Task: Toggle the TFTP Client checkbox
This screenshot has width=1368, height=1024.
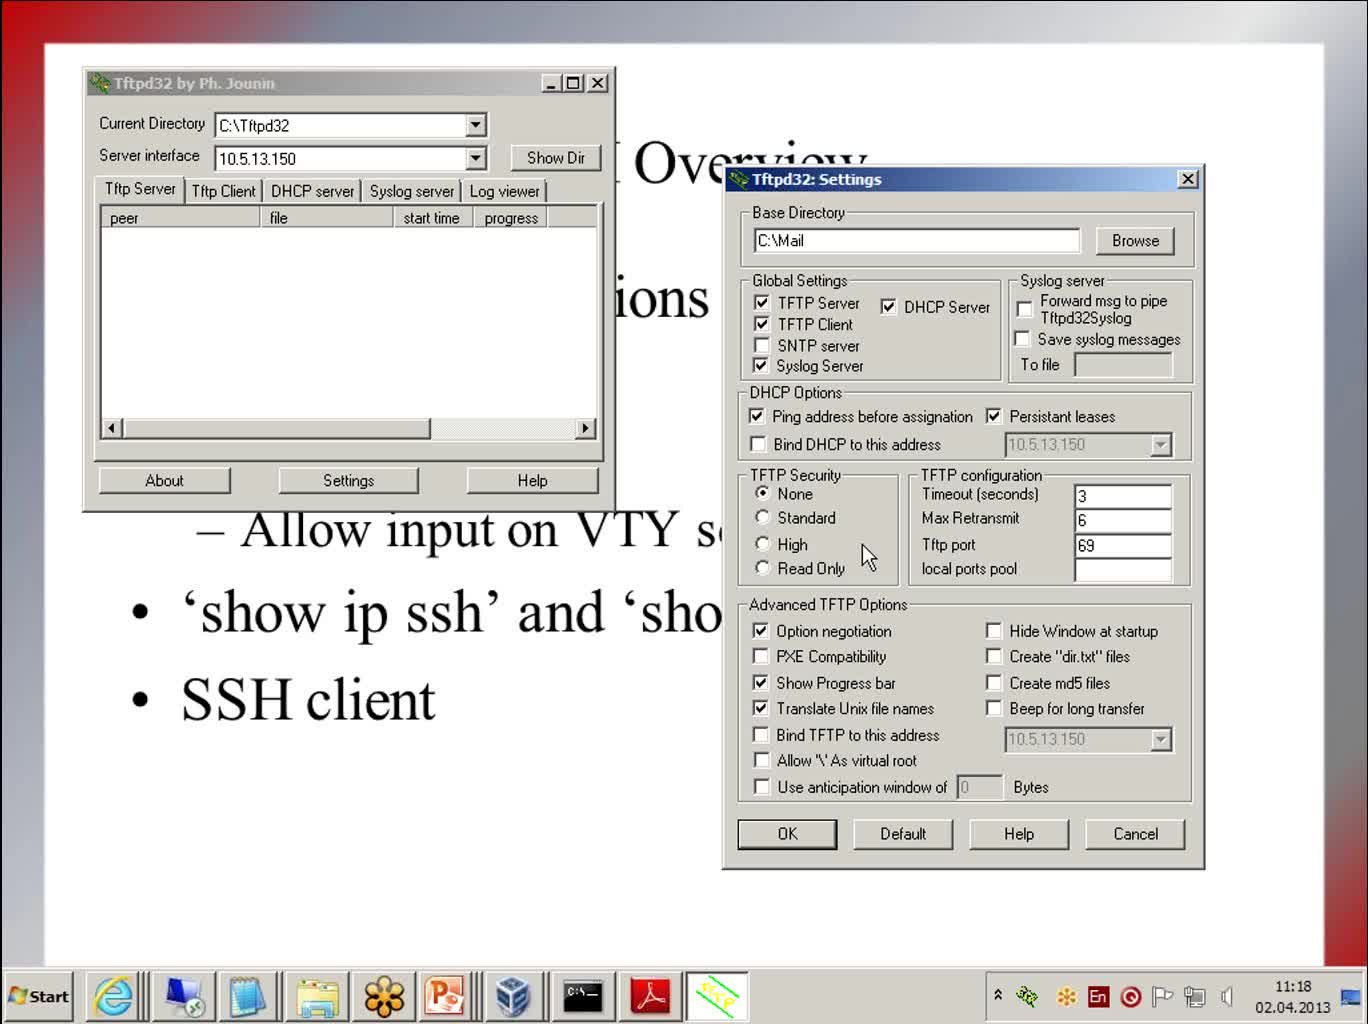Action: point(762,324)
